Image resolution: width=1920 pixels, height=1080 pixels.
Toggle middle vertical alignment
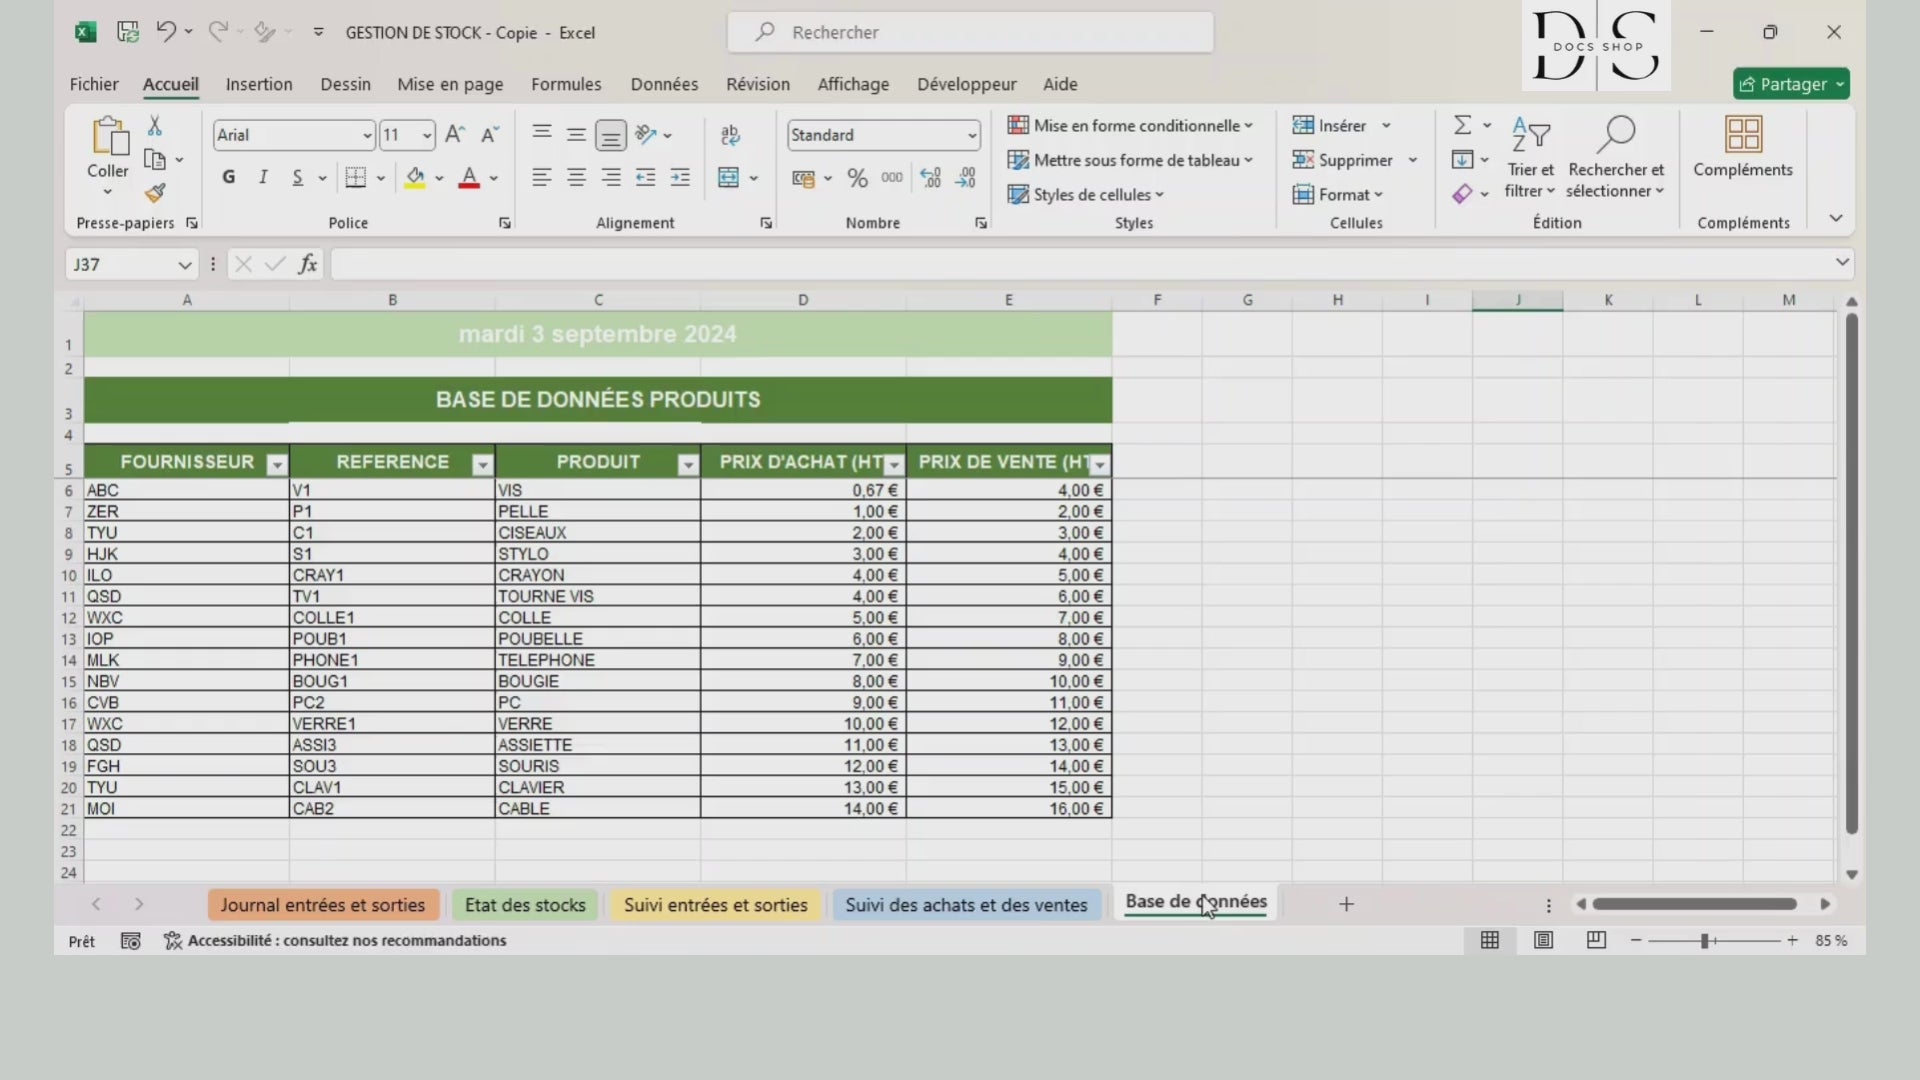coord(576,135)
